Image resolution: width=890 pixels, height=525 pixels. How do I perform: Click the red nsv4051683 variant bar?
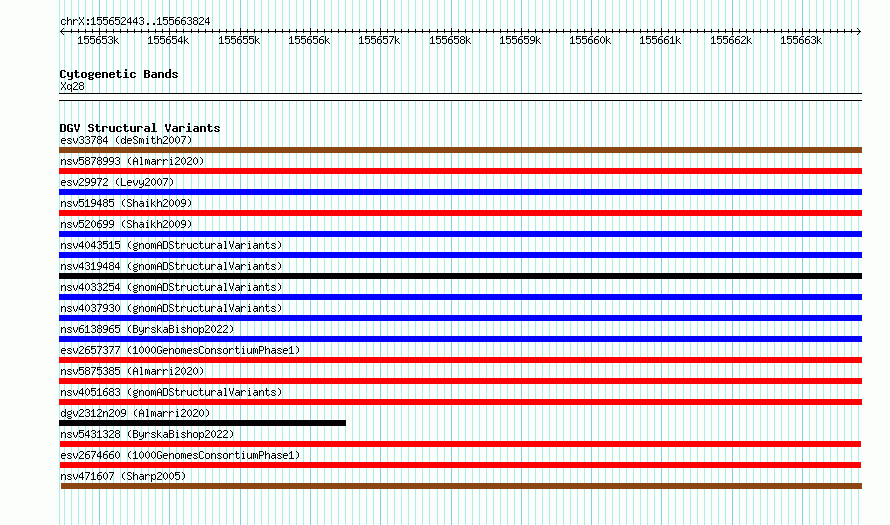(x=460, y=402)
